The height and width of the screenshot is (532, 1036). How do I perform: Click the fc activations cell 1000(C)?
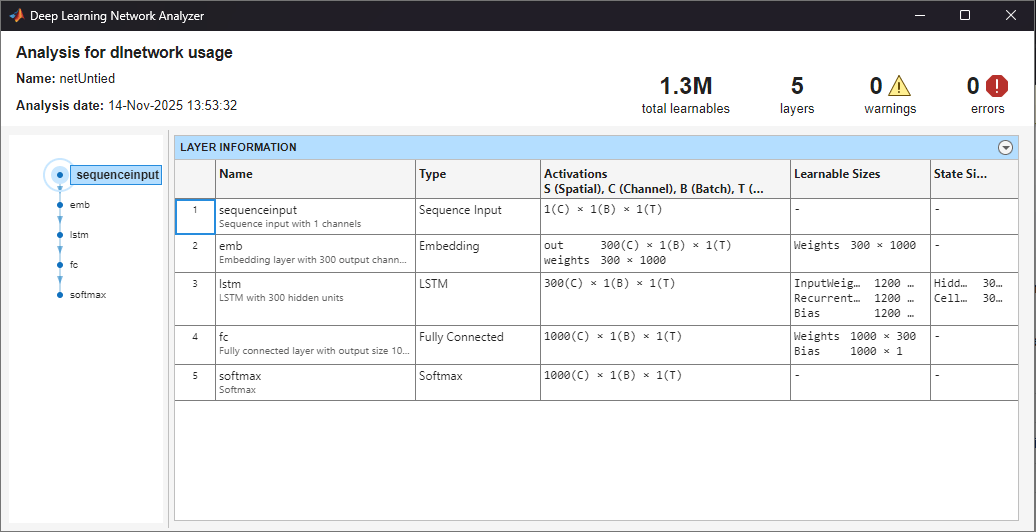[665, 344]
